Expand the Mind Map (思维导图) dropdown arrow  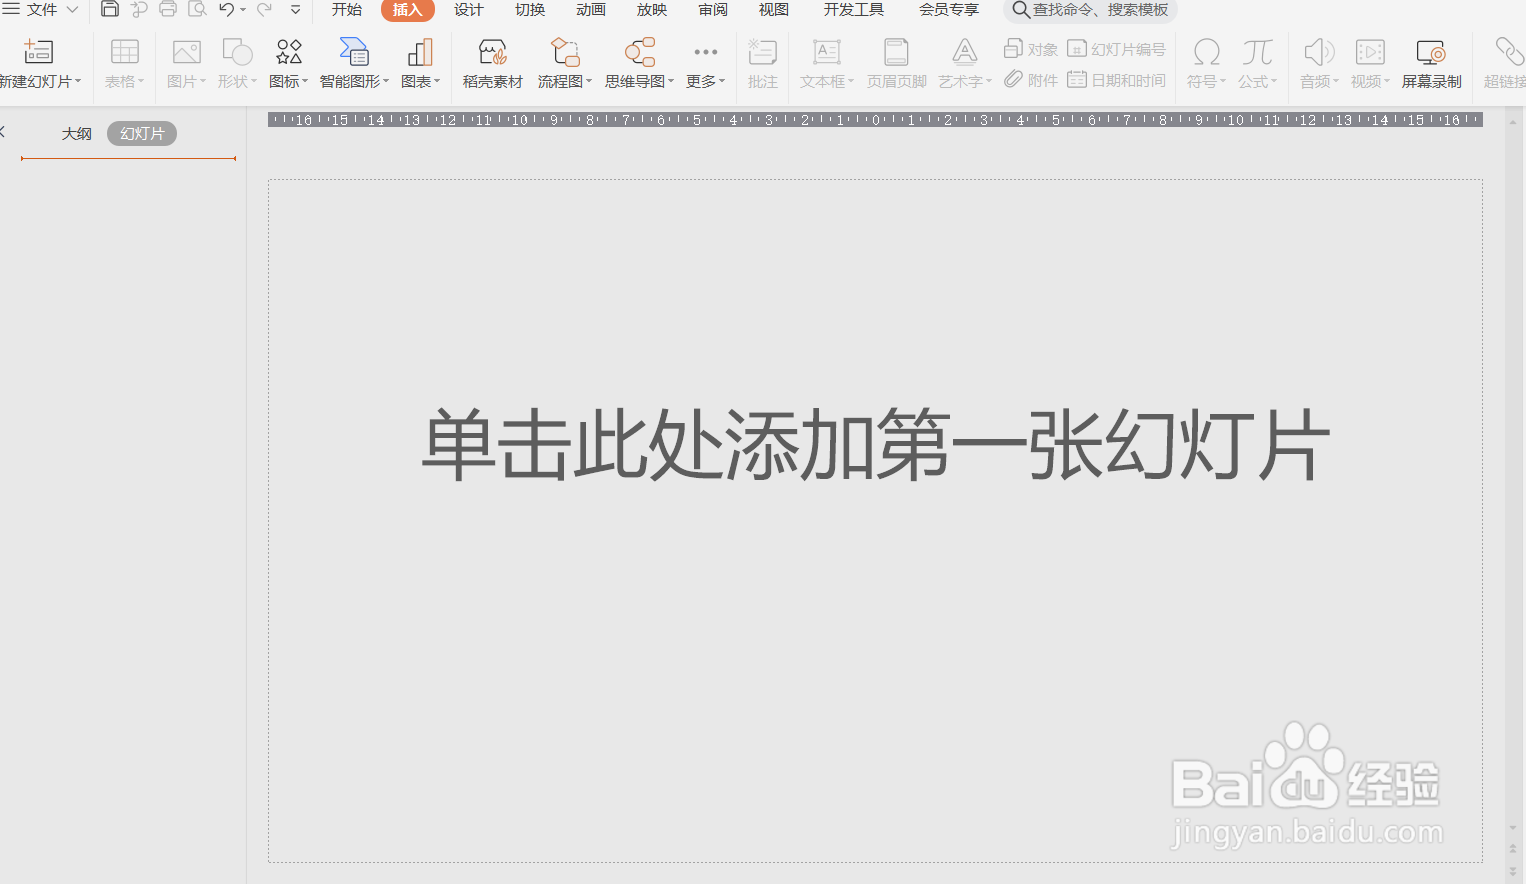[671, 82]
